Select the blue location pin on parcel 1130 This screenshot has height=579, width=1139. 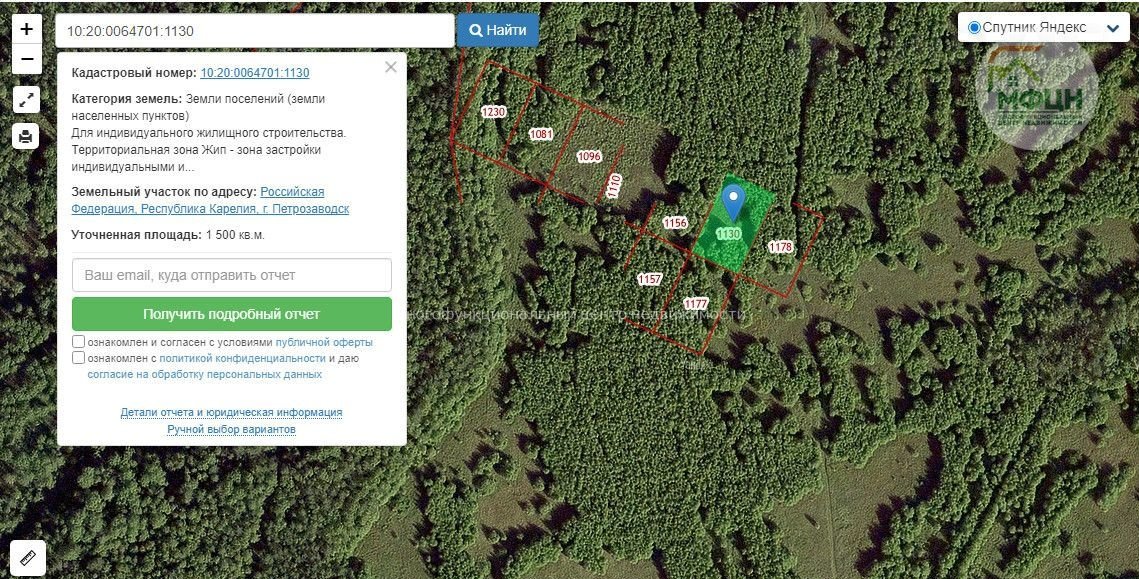(x=734, y=202)
